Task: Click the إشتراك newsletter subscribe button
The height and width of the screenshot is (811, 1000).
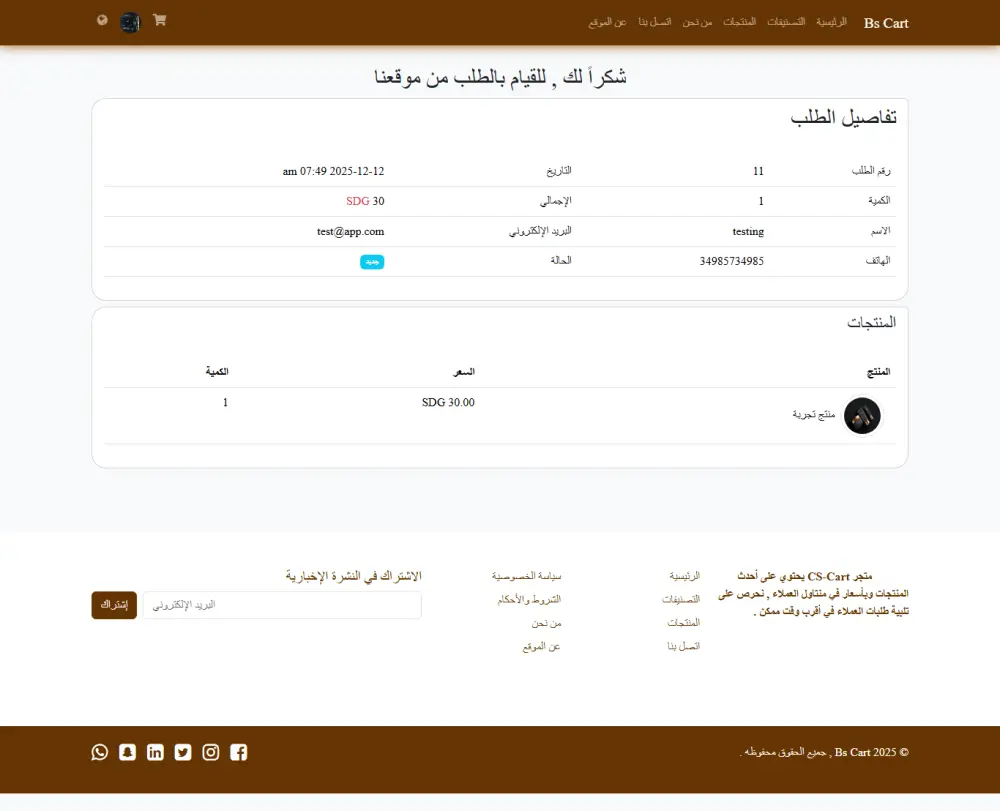Action: (x=113, y=605)
